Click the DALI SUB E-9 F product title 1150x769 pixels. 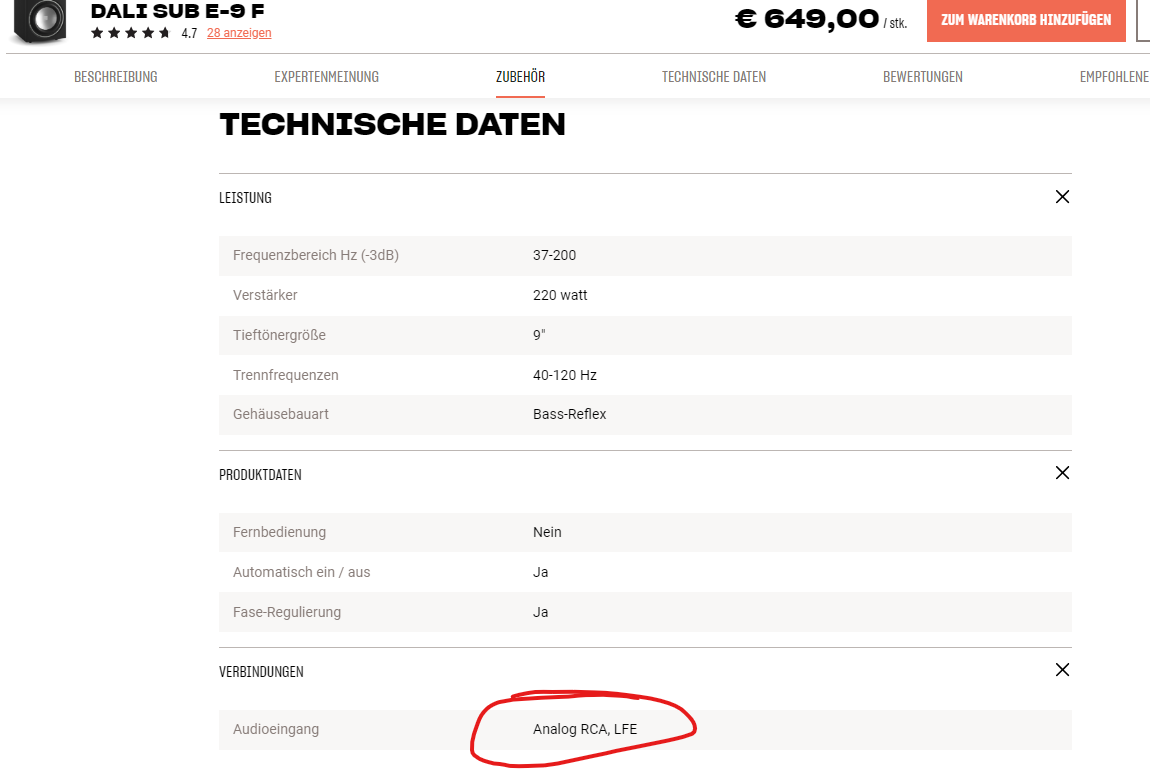[177, 10]
